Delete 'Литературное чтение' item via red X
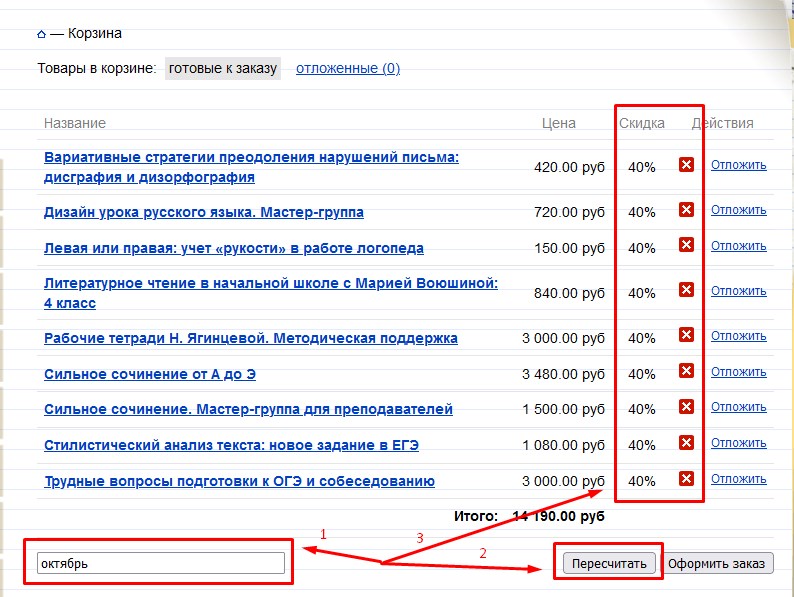This screenshot has width=794, height=597. [x=686, y=290]
